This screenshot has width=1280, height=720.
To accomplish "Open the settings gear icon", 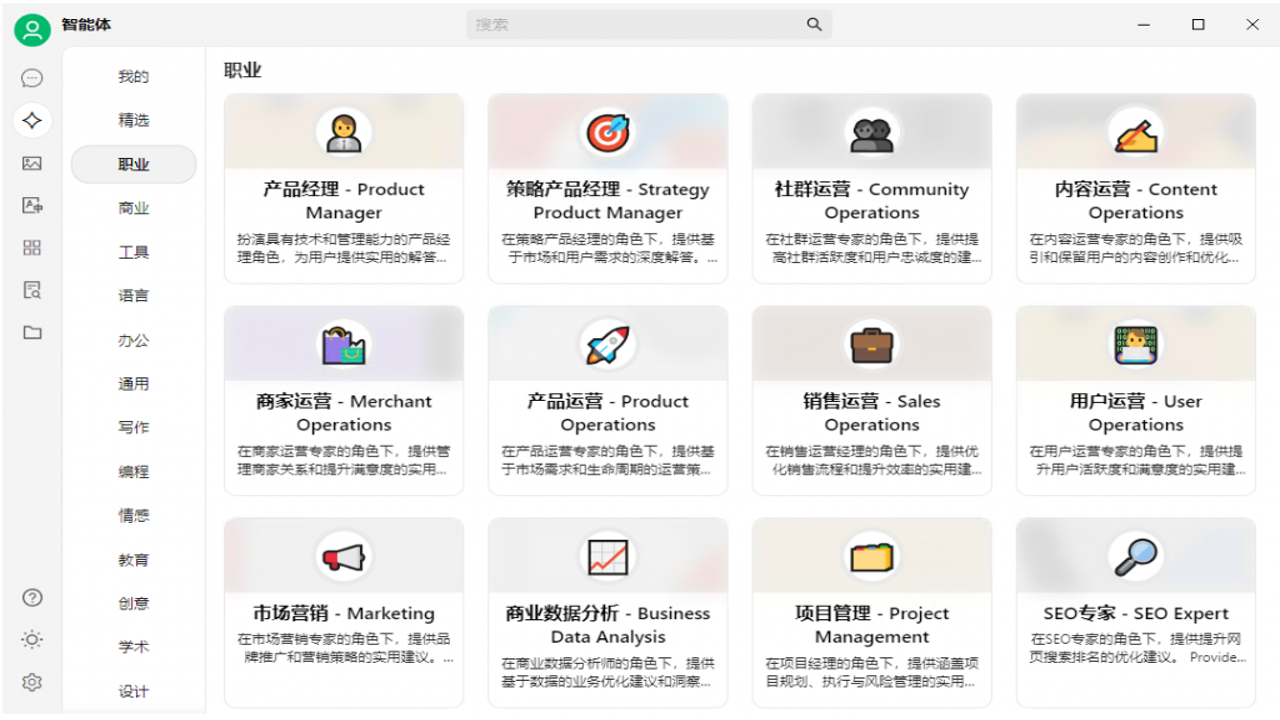I will pos(32,683).
